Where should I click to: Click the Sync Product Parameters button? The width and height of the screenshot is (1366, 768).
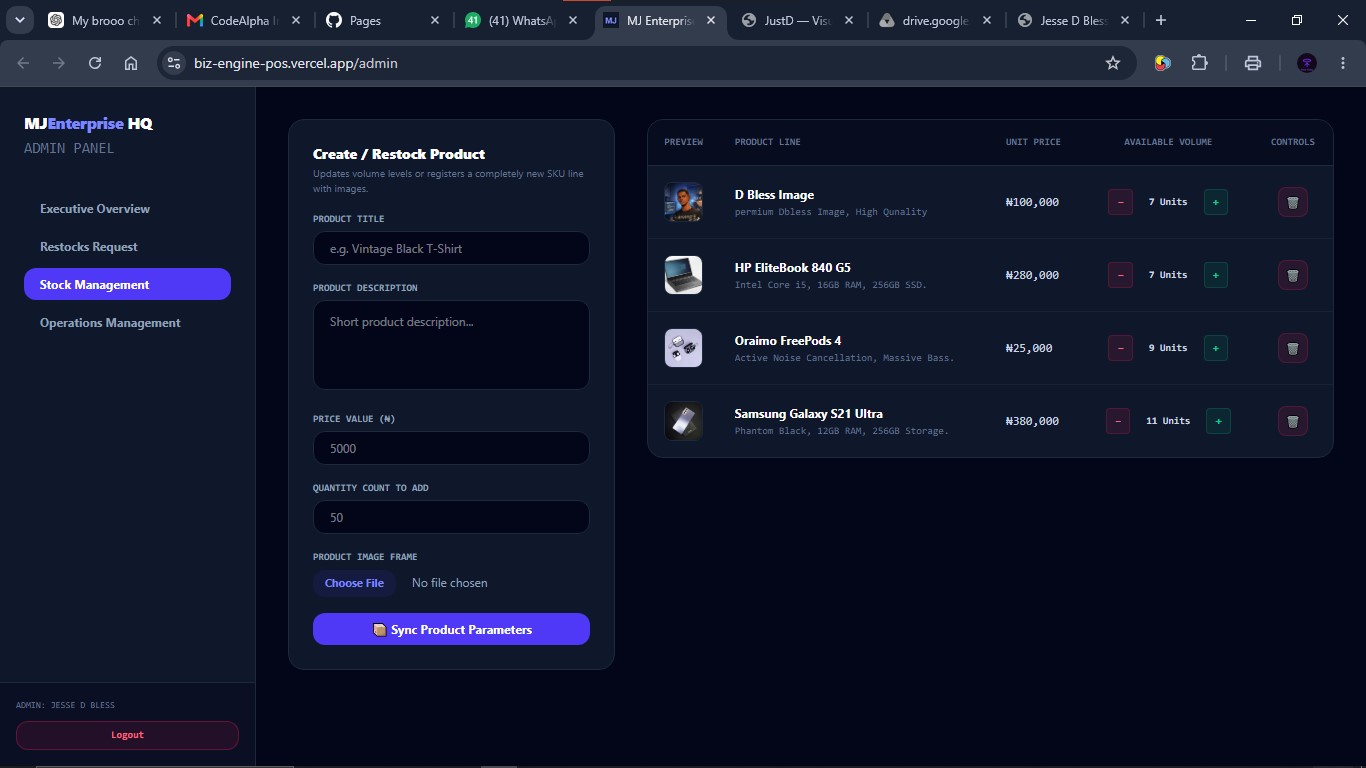point(451,629)
